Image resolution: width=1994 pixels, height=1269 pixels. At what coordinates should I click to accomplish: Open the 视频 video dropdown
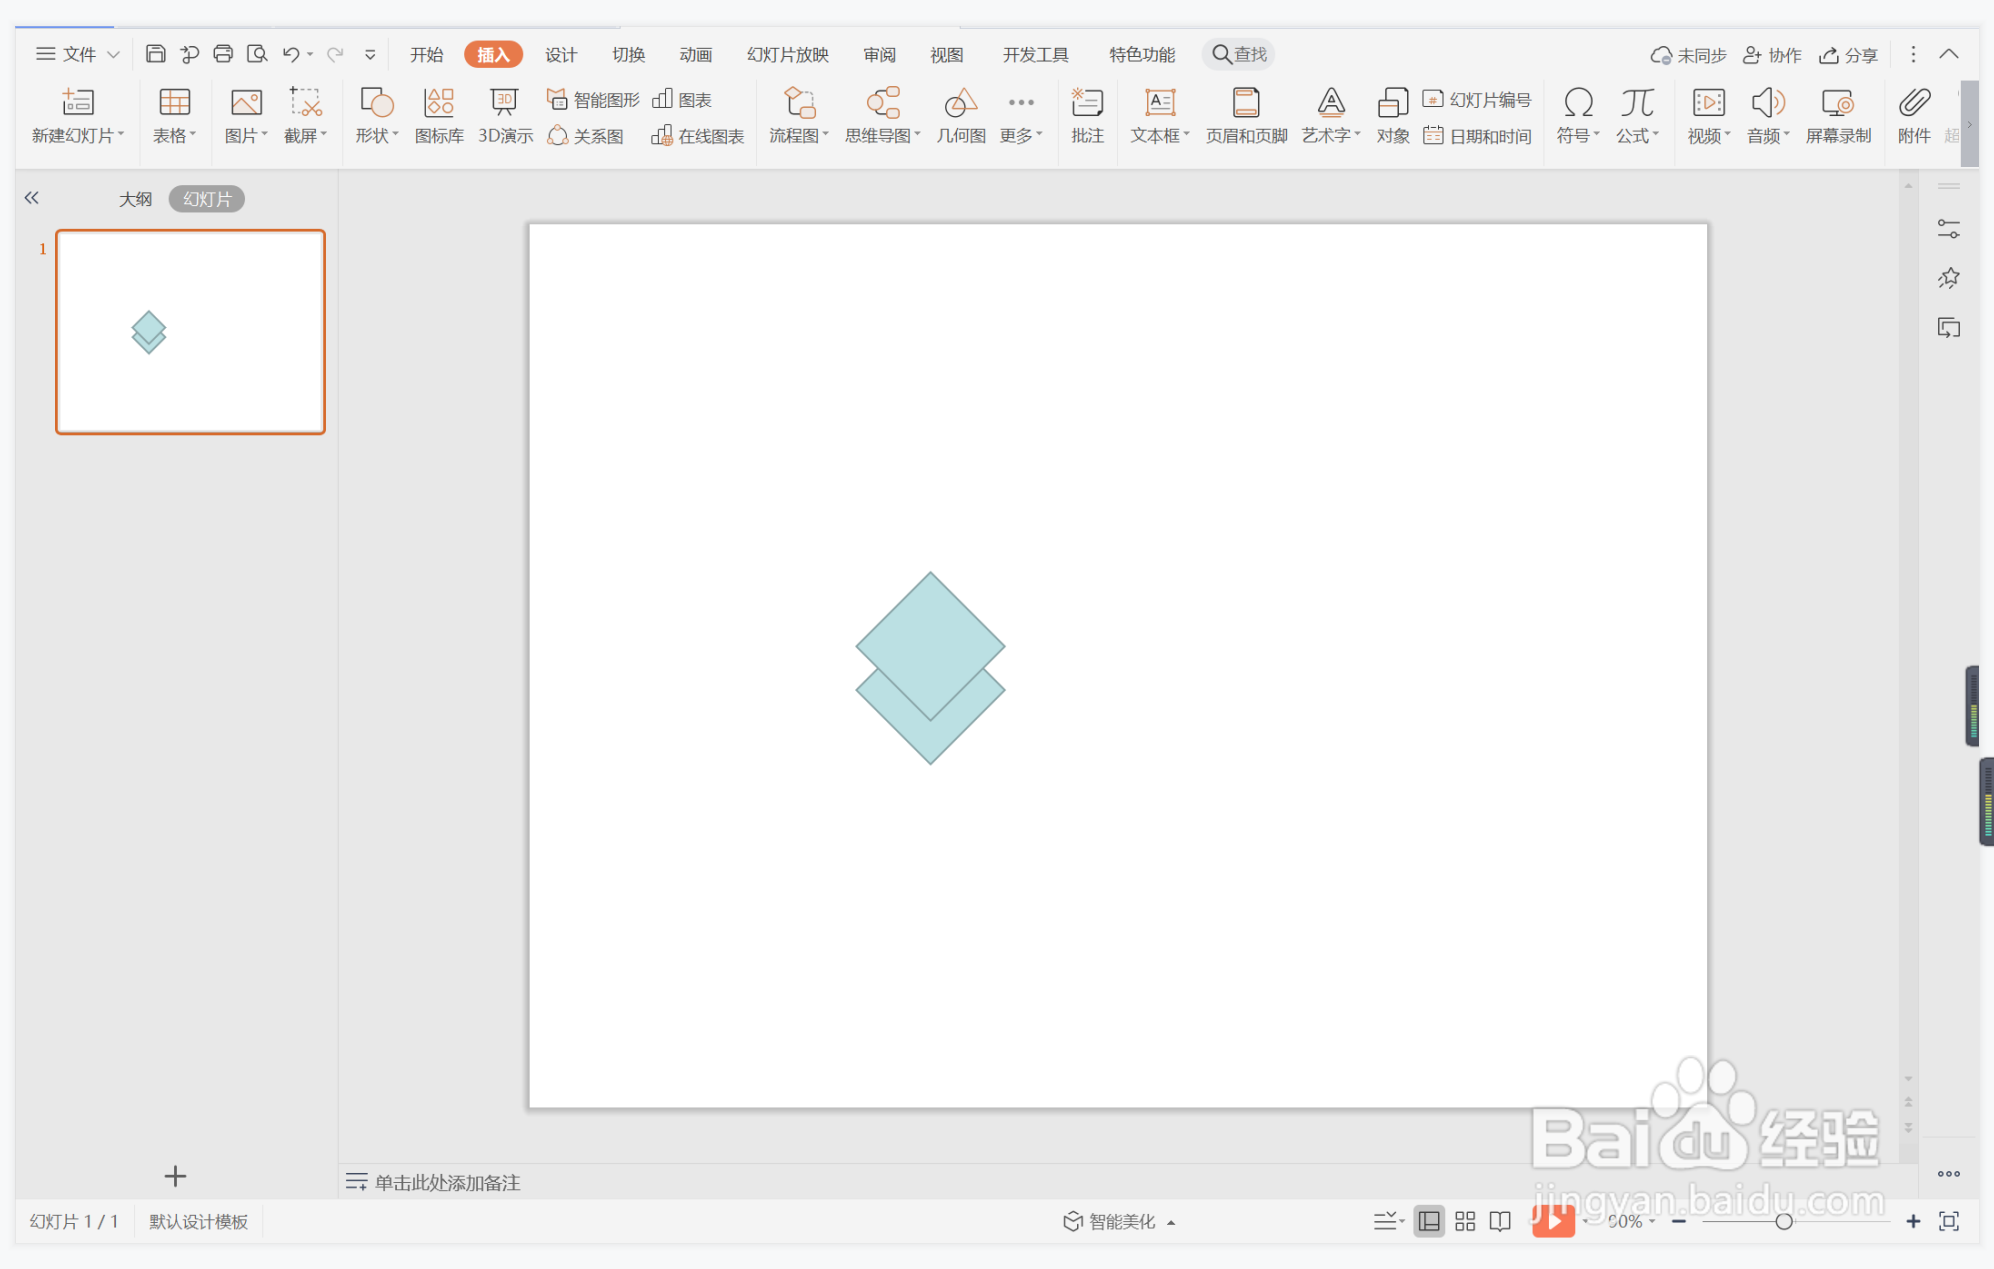tap(1708, 116)
